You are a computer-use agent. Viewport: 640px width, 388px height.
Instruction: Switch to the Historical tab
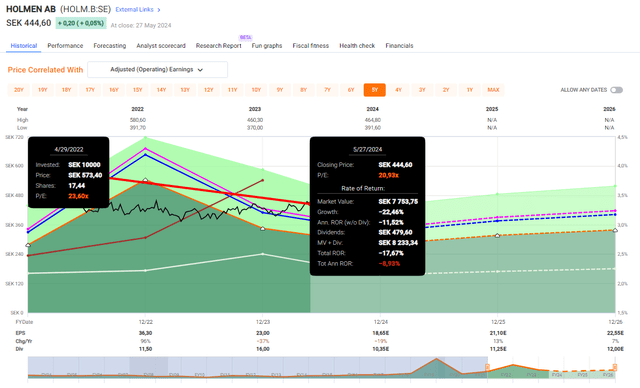coord(24,46)
